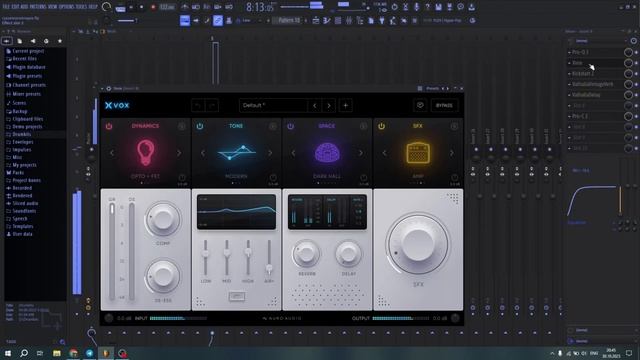
Task: Switch Dynamics mode with left arrow
Action: pyautogui.click(x=112, y=153)
